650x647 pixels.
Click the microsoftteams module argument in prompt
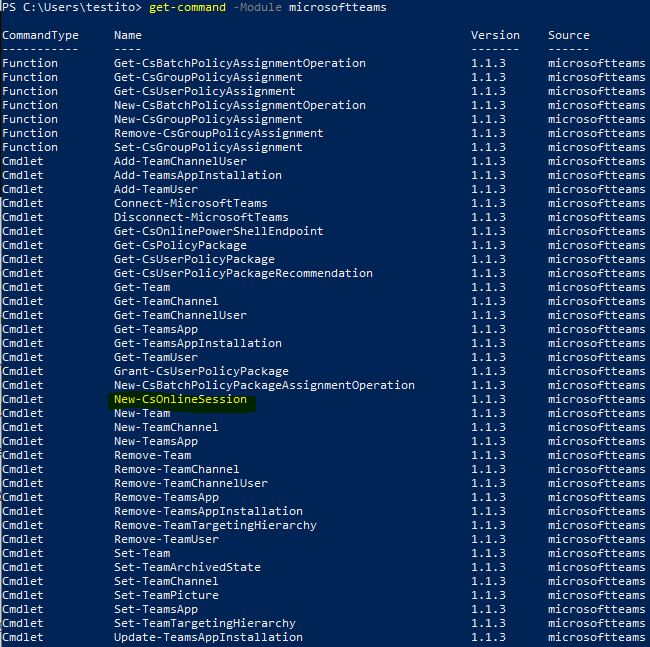(337, 7)
